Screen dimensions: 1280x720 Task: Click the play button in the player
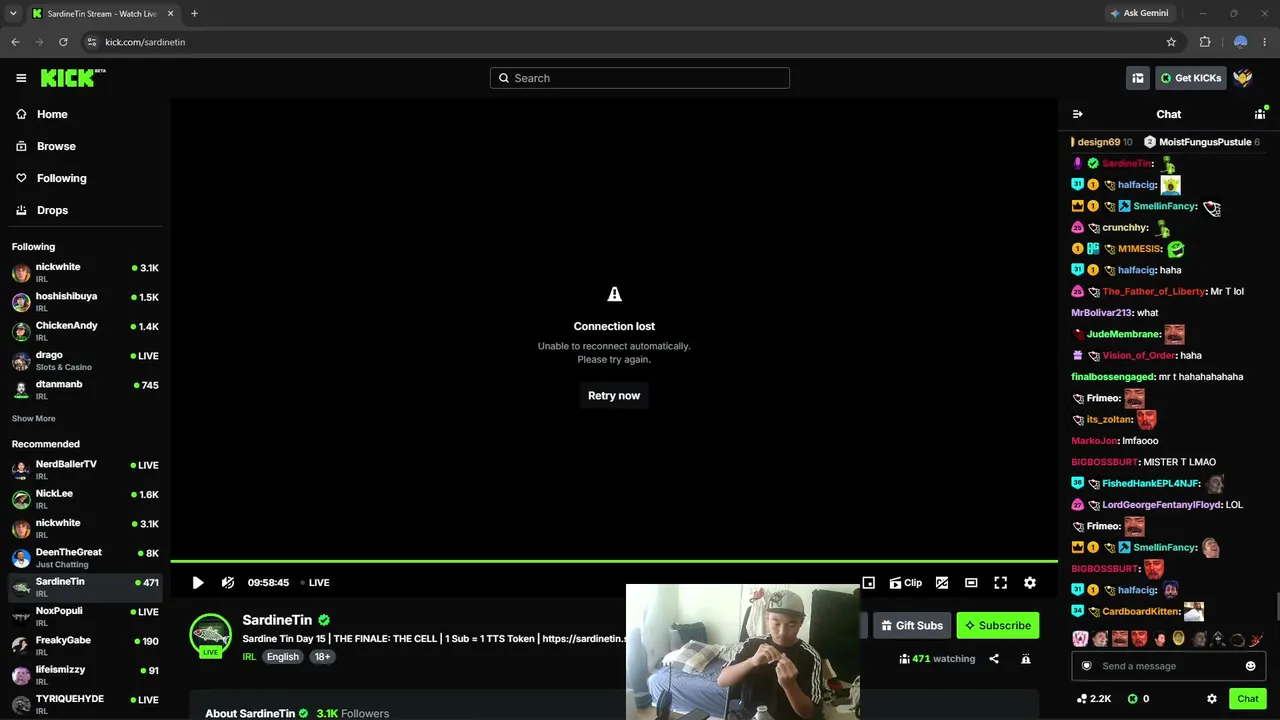click(198, 583)
